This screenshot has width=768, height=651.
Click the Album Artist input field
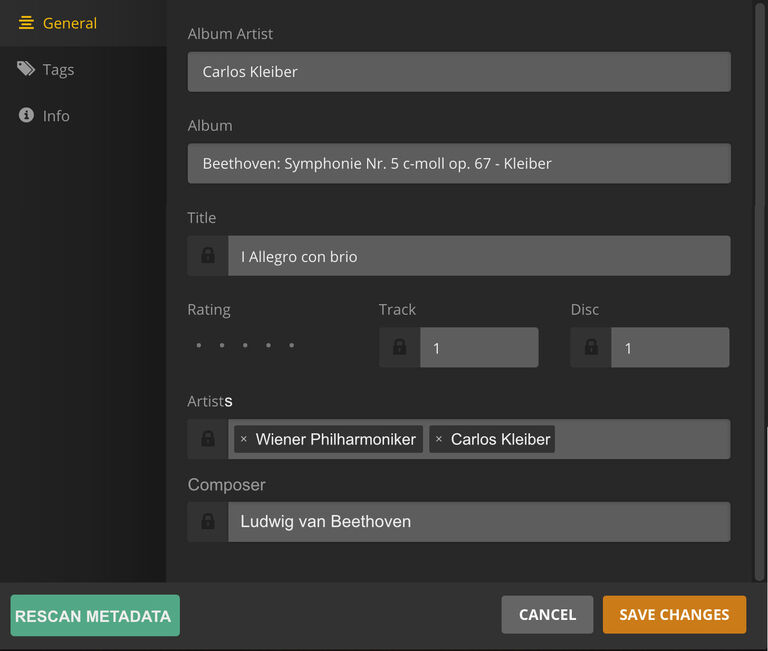point(459,72)
